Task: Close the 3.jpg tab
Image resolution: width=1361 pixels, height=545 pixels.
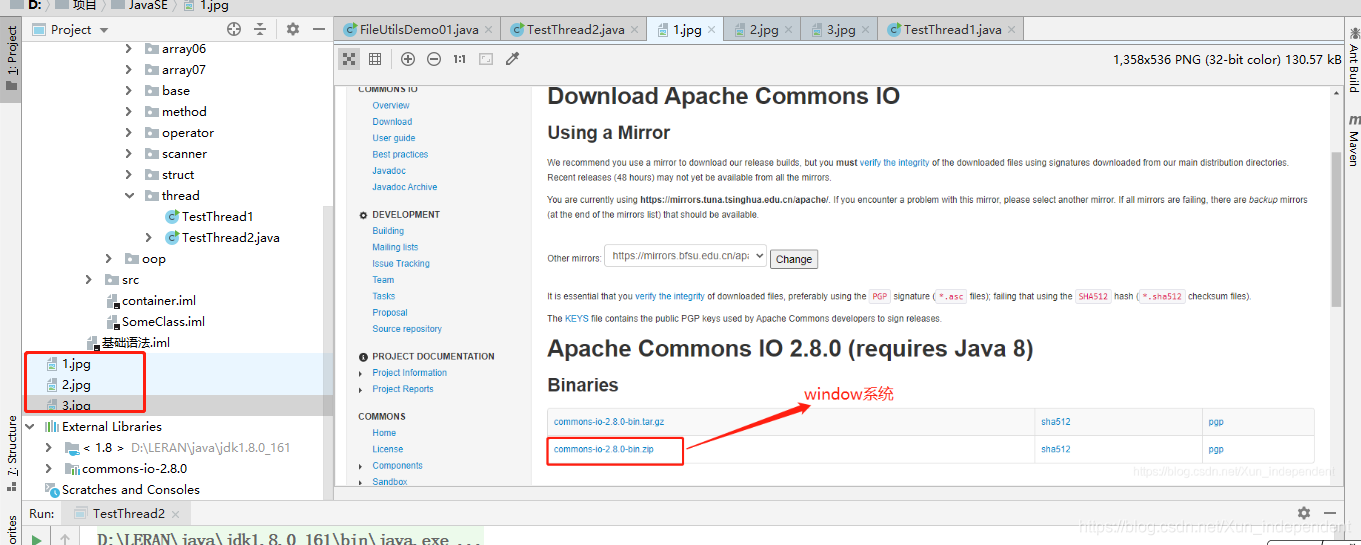Action: [866, 30]
